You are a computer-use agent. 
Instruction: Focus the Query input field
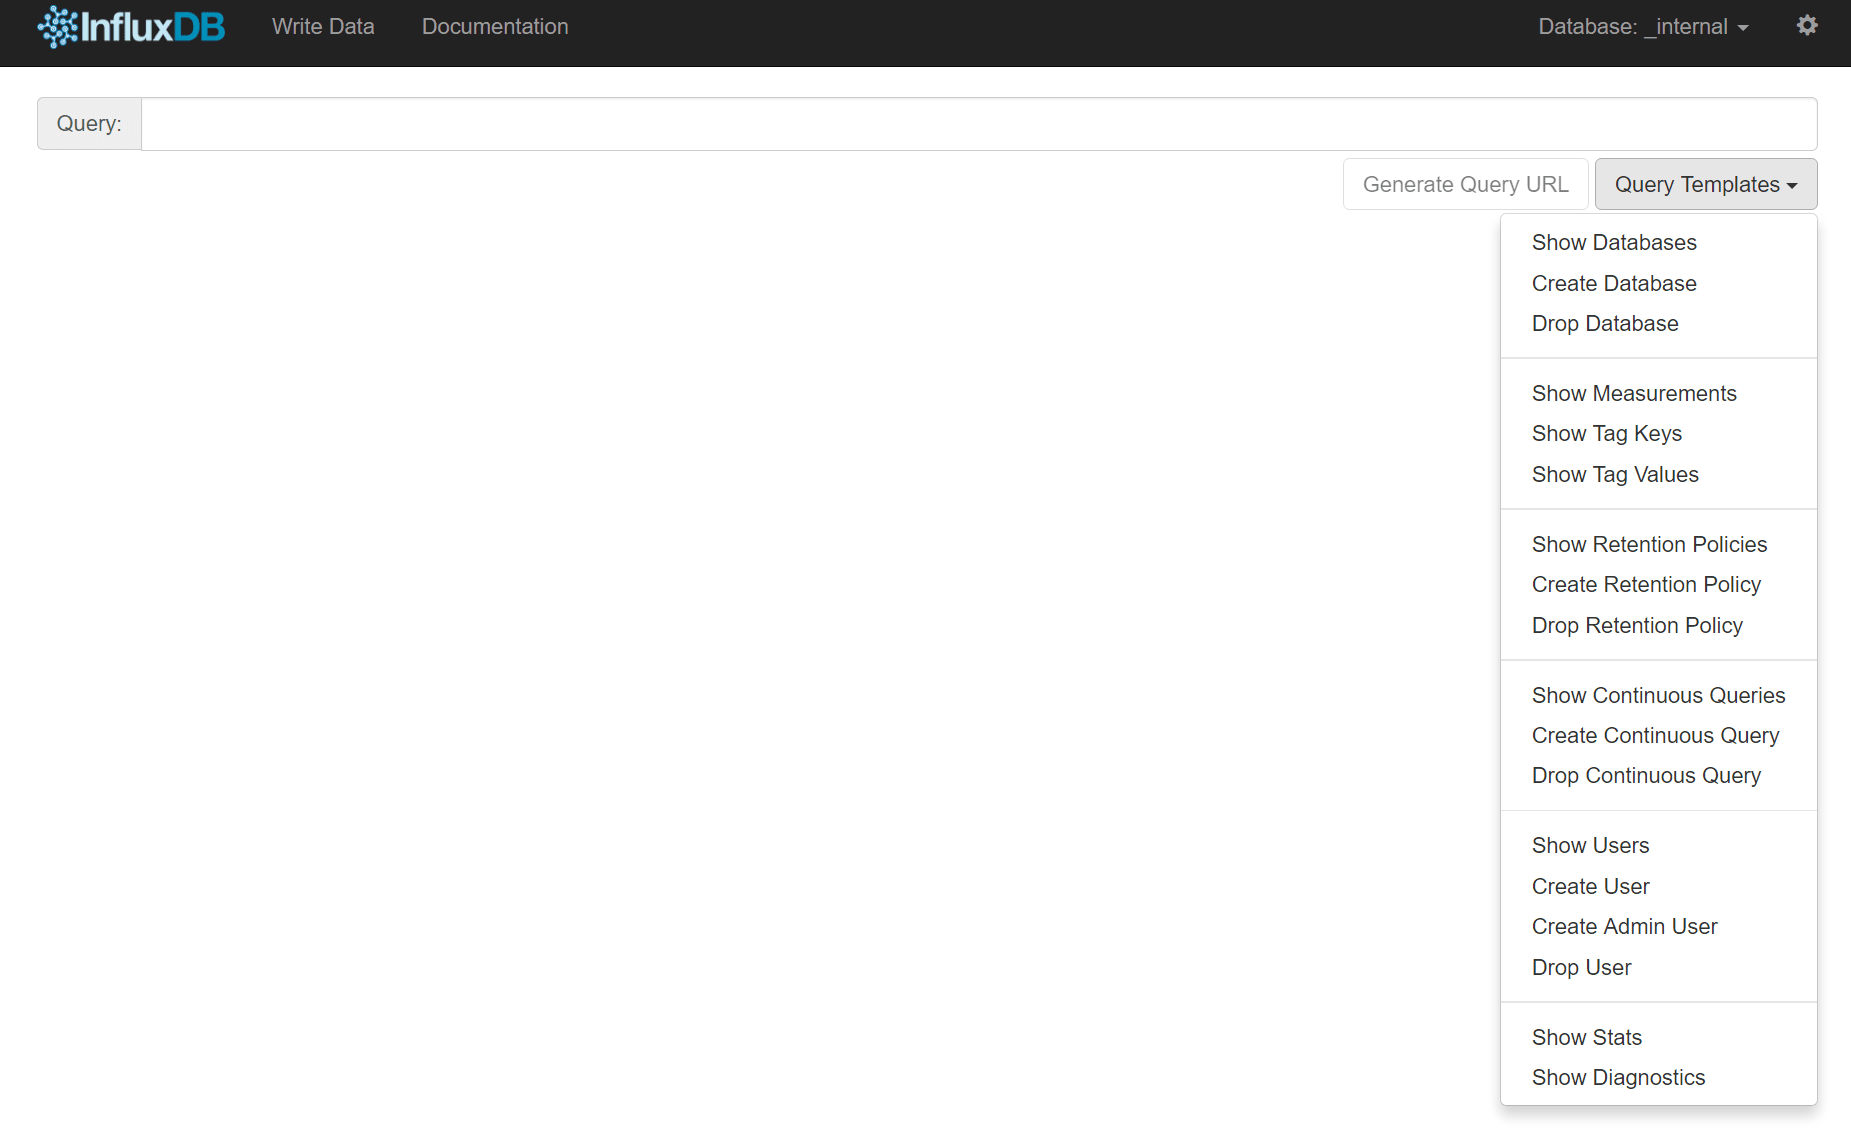click(979, 124)
